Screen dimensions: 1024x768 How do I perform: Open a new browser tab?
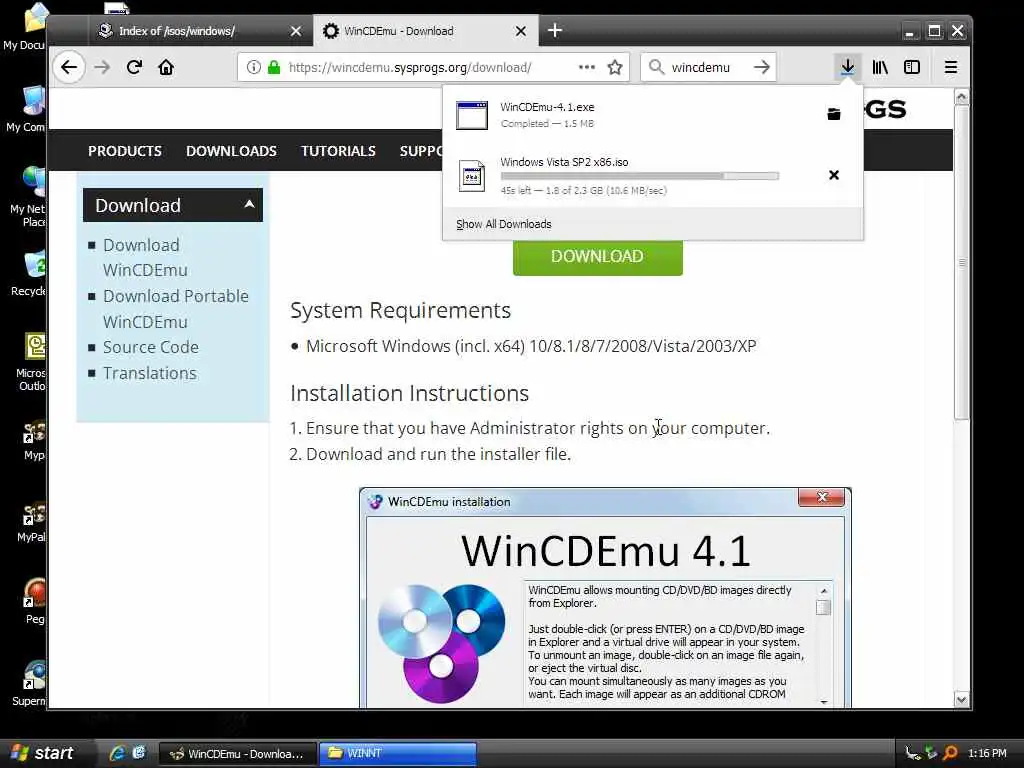[554, 30]
